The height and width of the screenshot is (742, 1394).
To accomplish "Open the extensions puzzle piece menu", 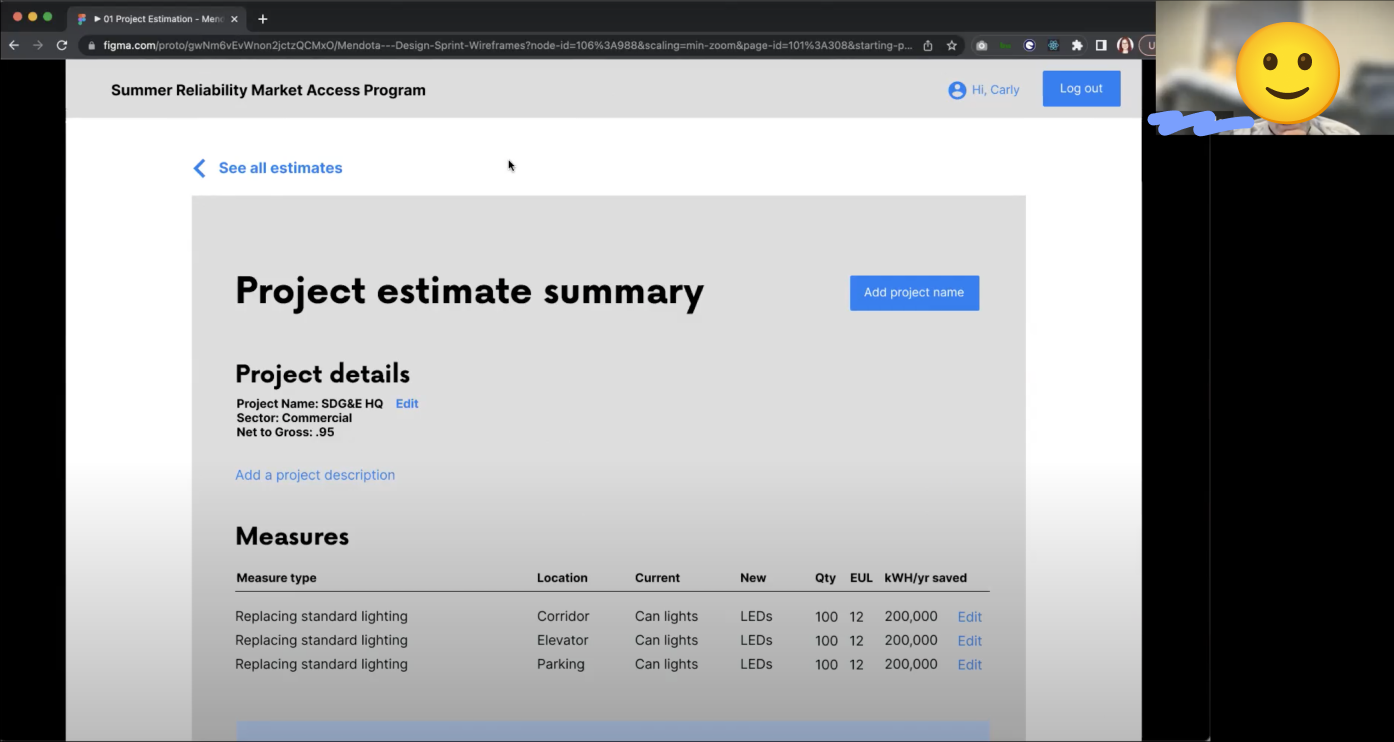I will [1077, 45].
